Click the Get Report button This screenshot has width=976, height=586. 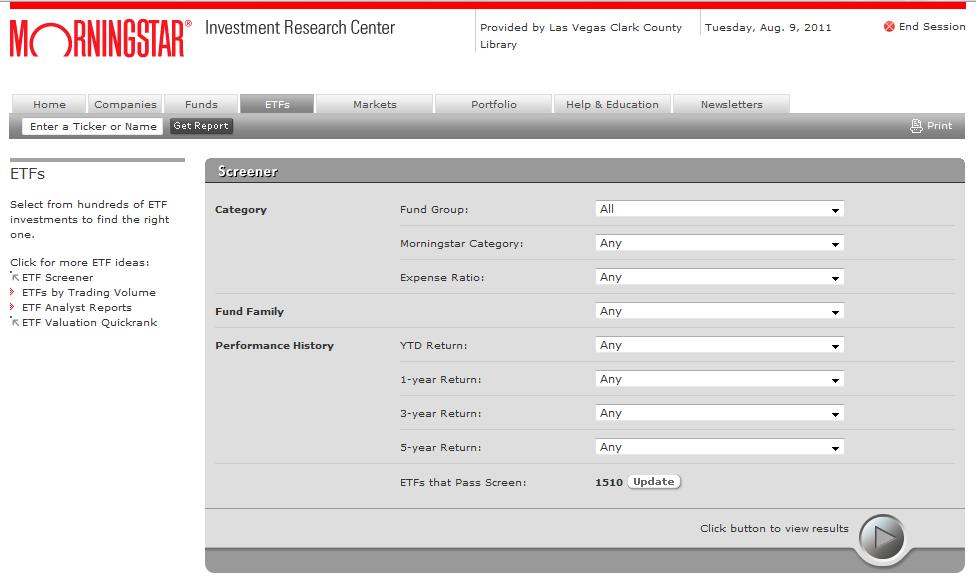pos(200,126)
